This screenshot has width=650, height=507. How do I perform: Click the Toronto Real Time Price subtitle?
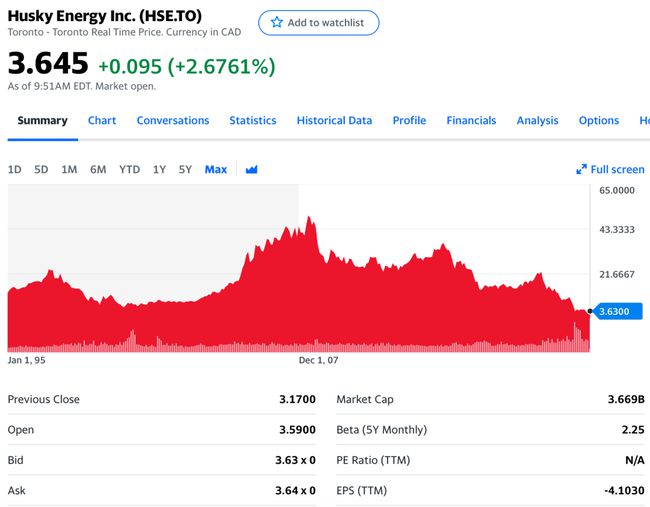124,32
